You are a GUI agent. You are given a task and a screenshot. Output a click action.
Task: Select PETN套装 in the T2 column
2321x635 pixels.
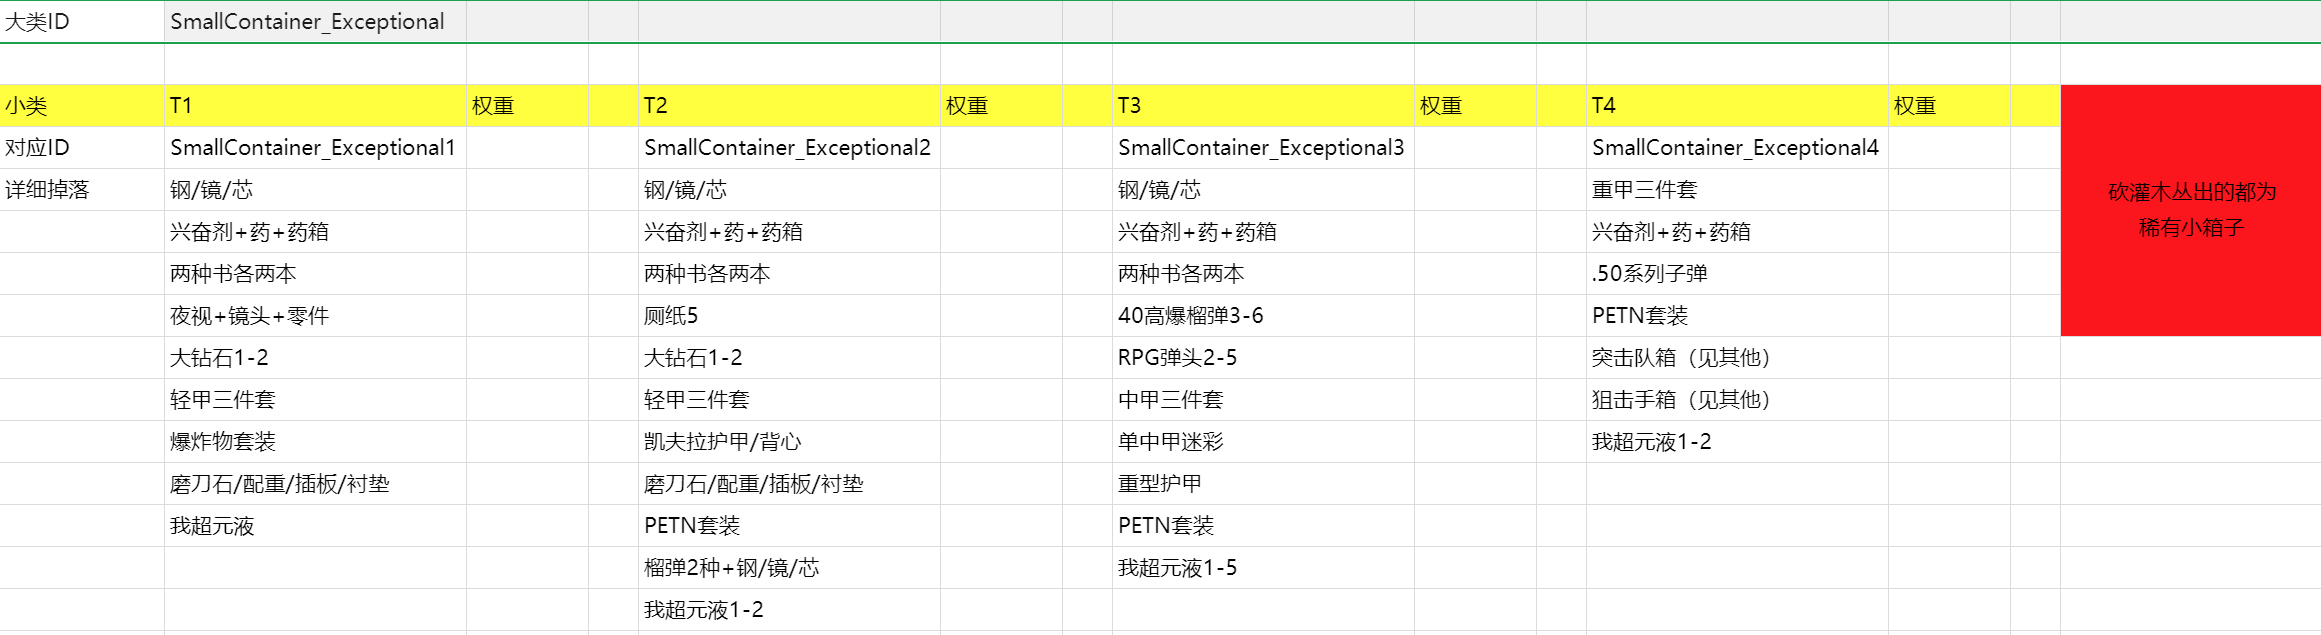789,526
